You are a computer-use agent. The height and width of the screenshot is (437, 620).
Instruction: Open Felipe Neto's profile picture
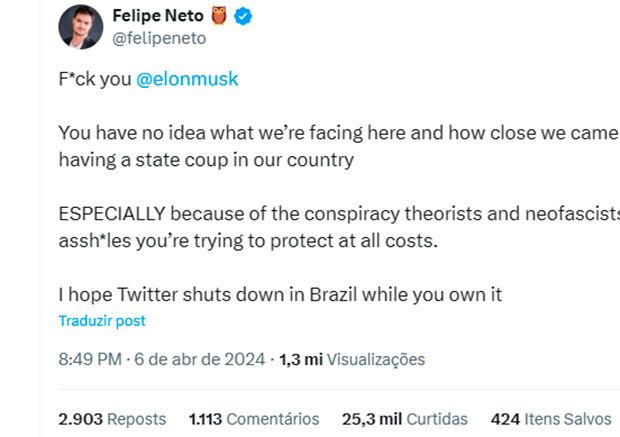(80, 27)
